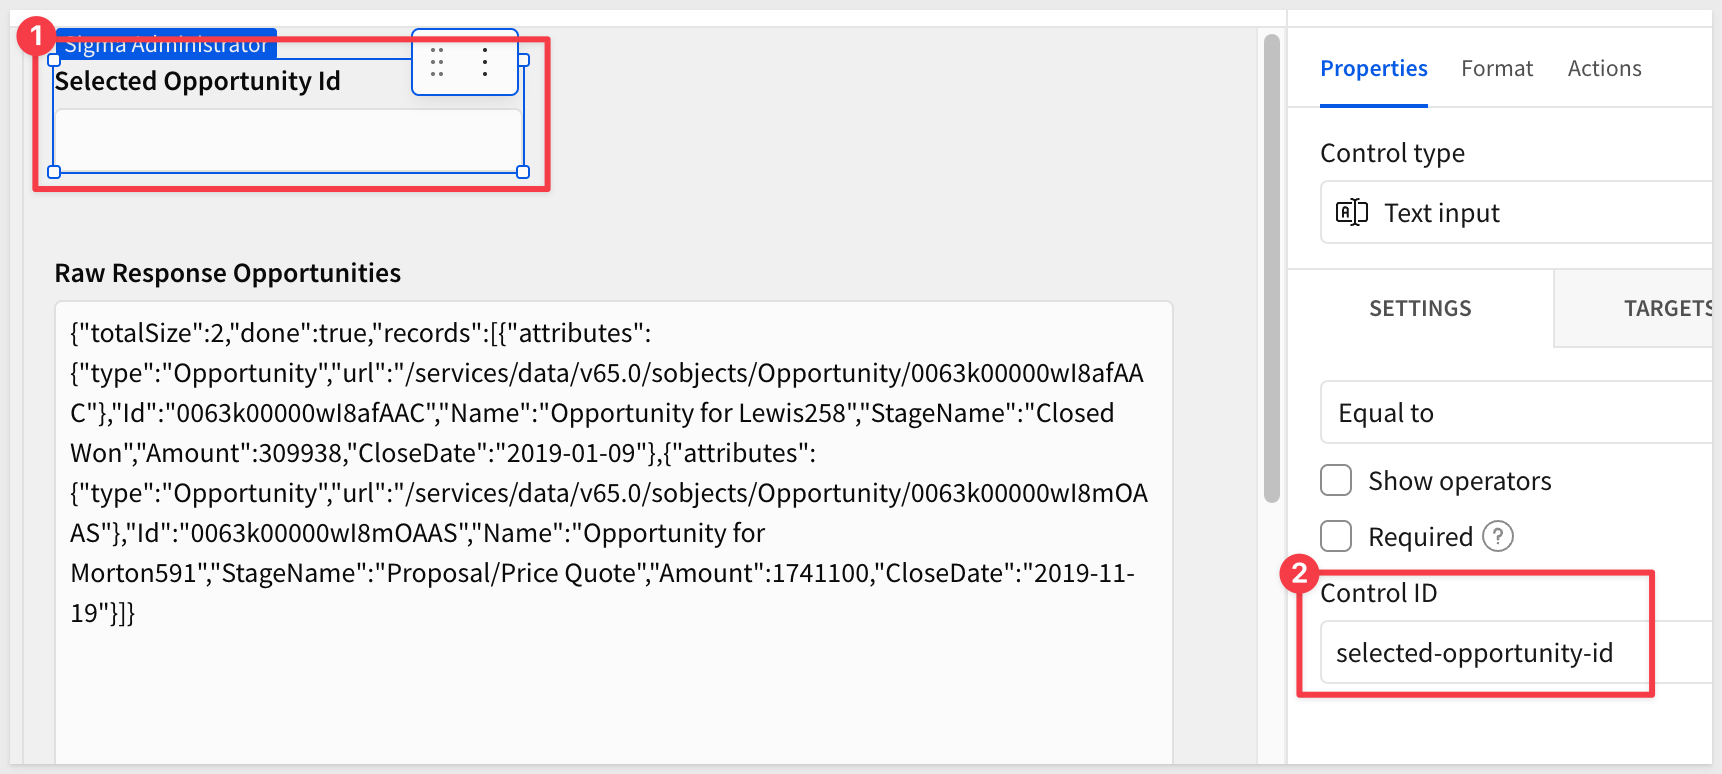Select the SETTINGS tab
Viewport: 1722px width, 774px height.
coord(1420,308)
